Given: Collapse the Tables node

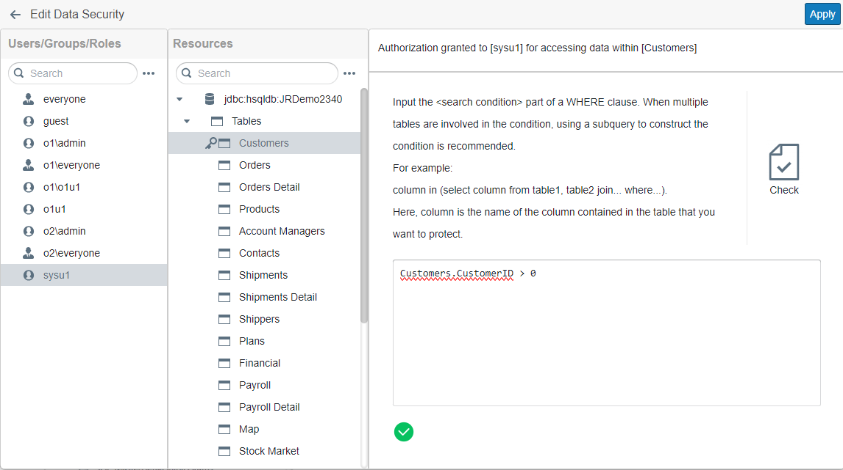Looking at the screenshot, I should [187, 121].
